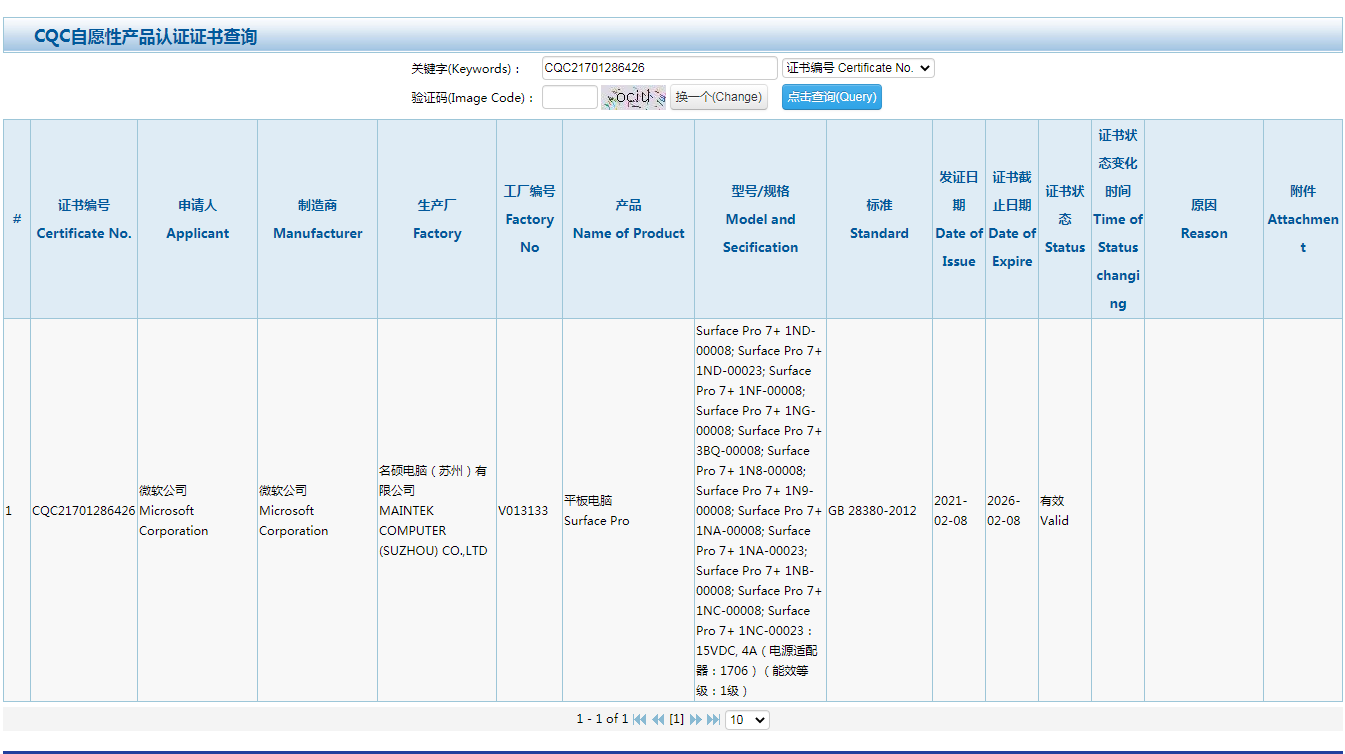Click the Date of Expire column header

pyautogui.click(x=1012, y=219)
